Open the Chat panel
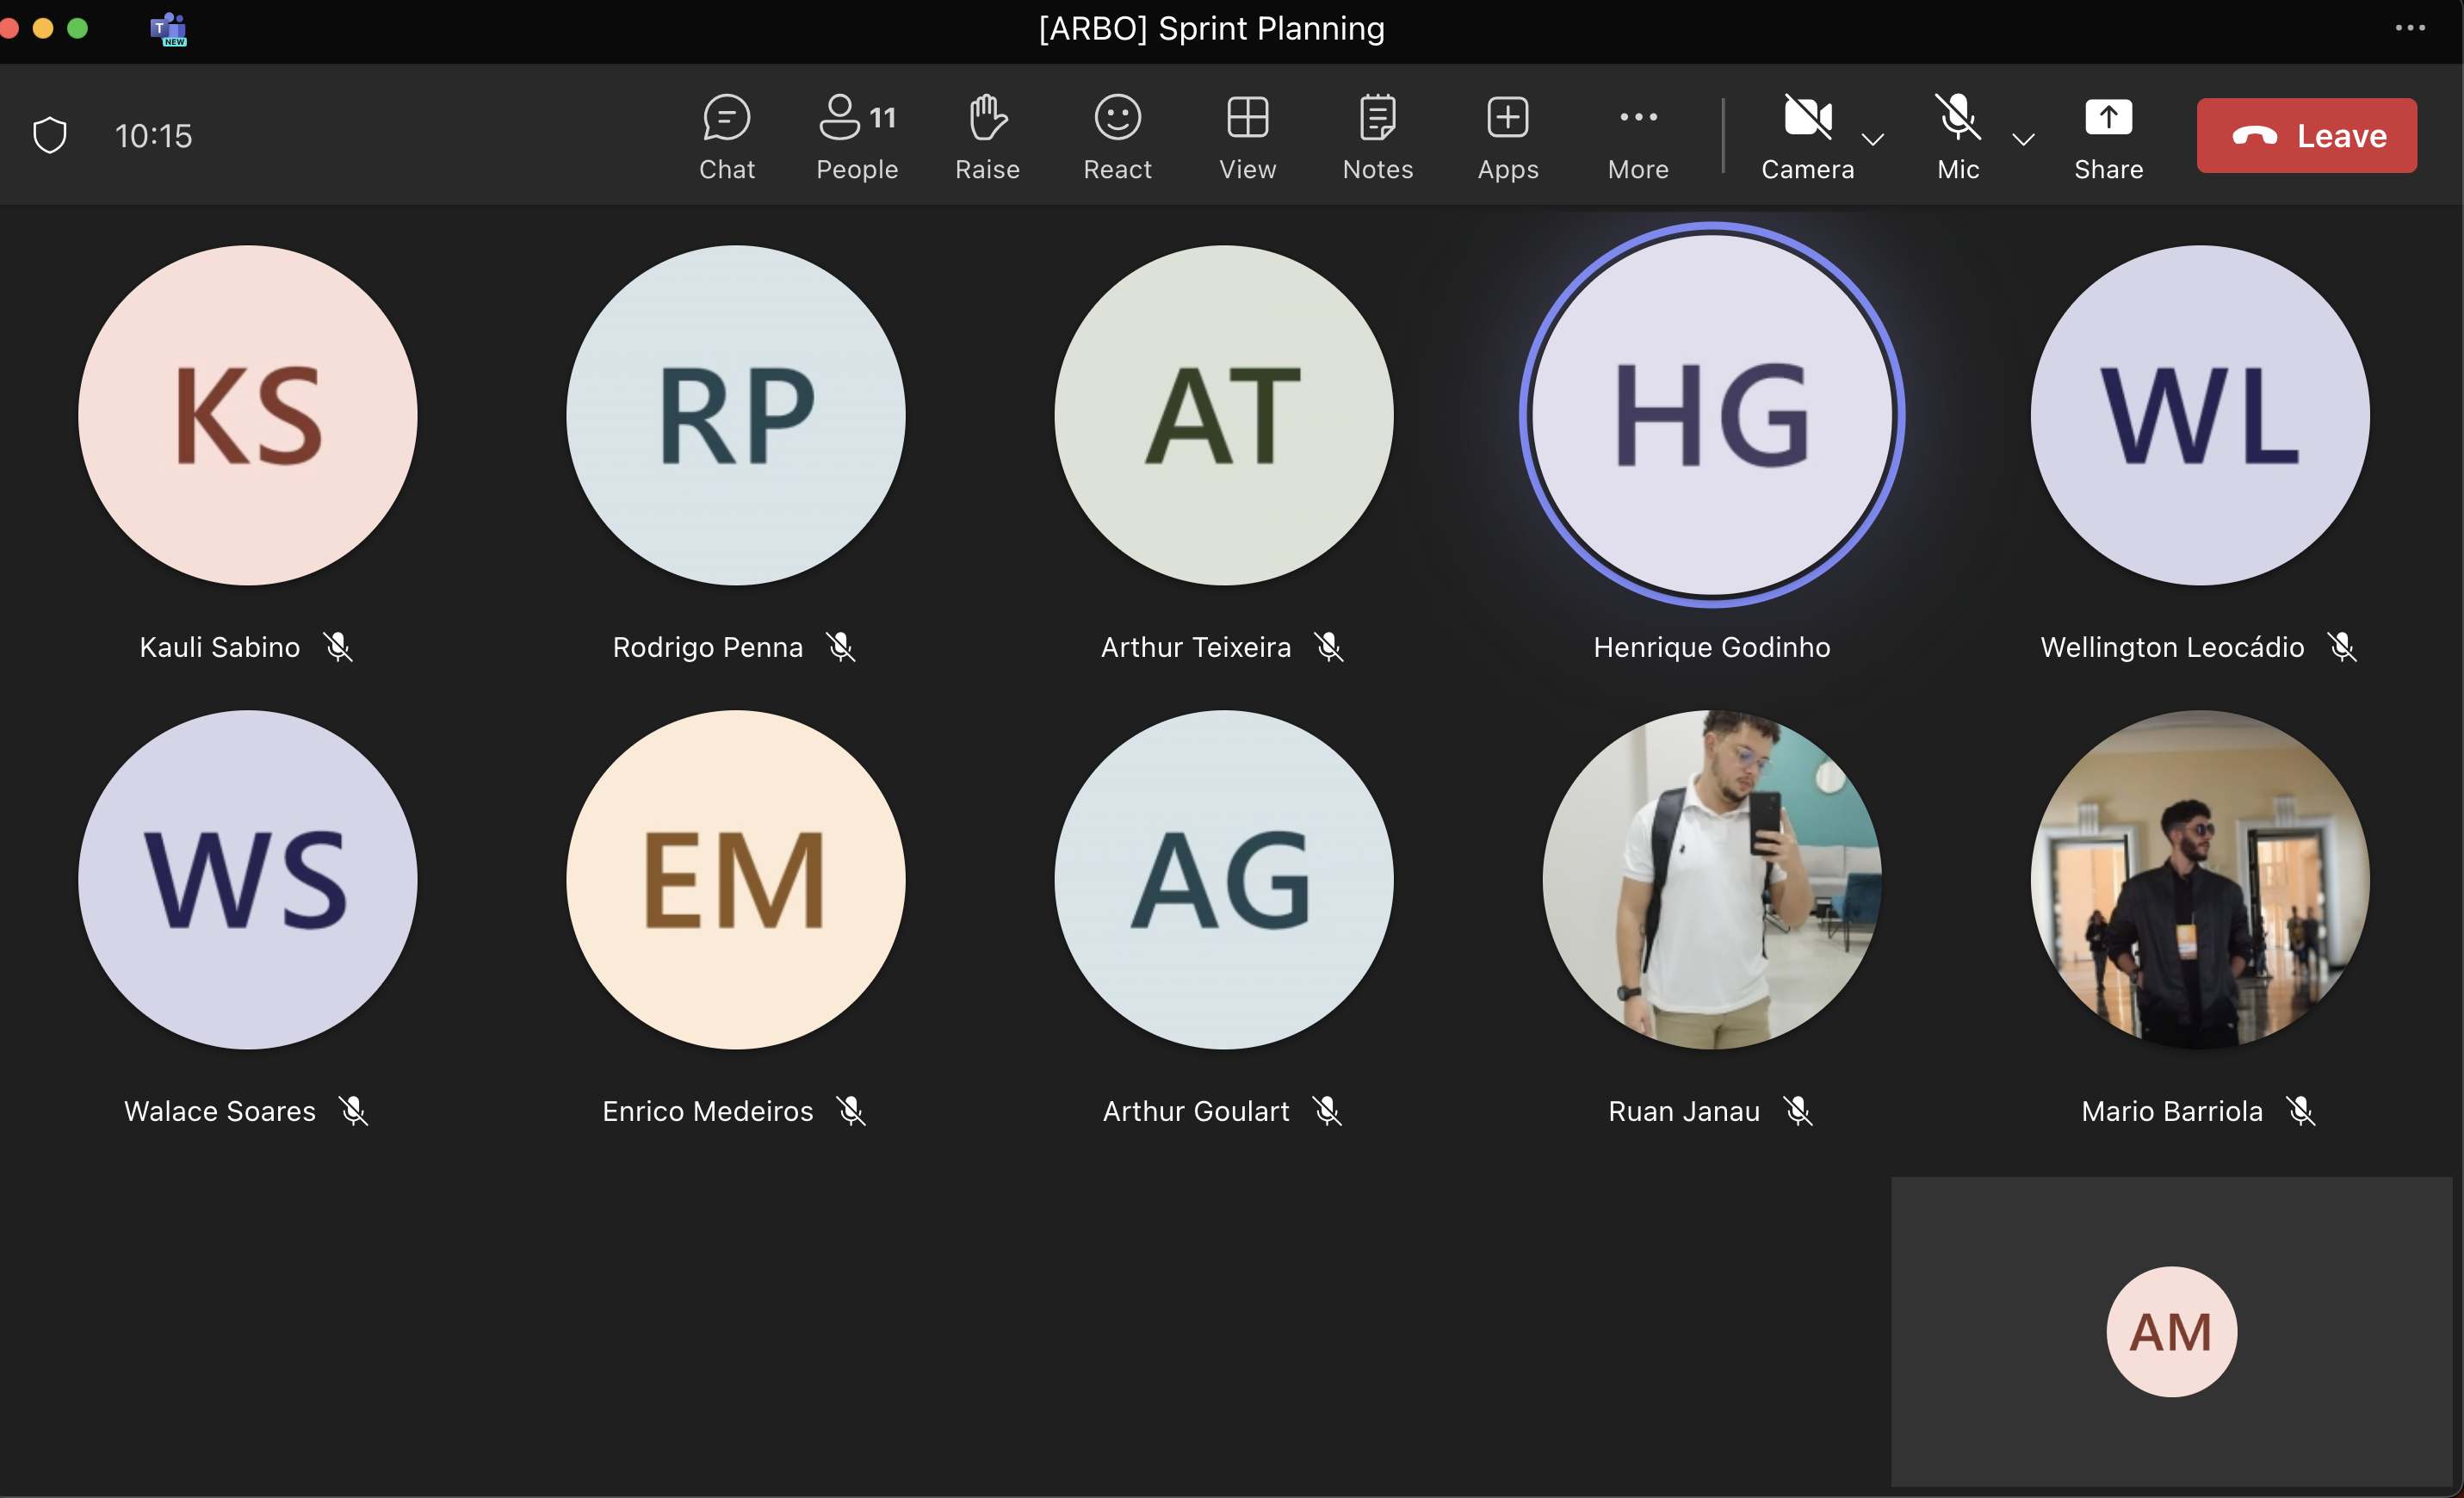 point(726,137)
